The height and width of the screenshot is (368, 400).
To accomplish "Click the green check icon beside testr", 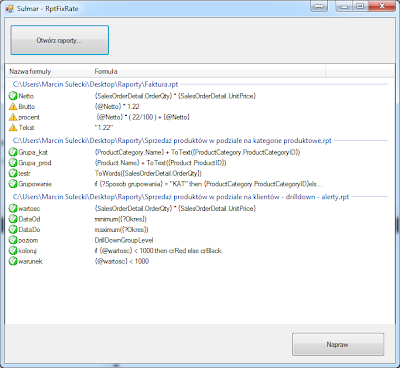I will pyautogui.click(x=13, y=173).
